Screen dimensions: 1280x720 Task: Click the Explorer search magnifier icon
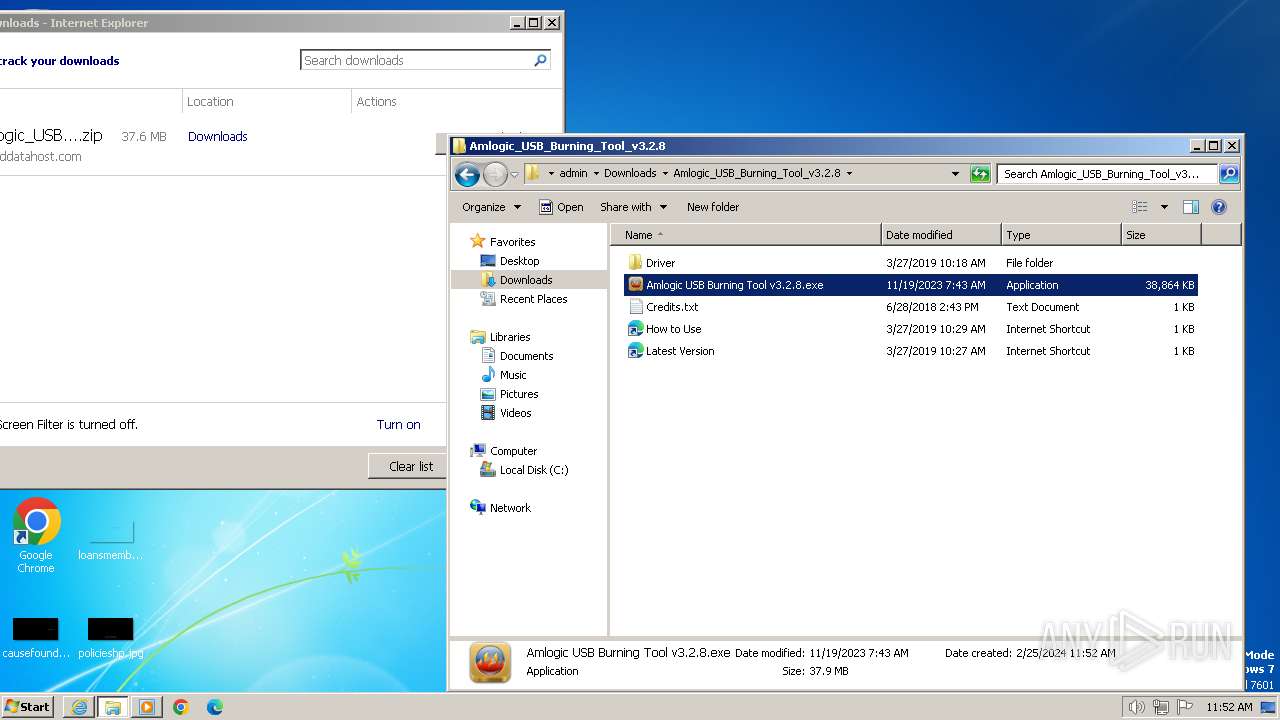tap(1229, 174)
